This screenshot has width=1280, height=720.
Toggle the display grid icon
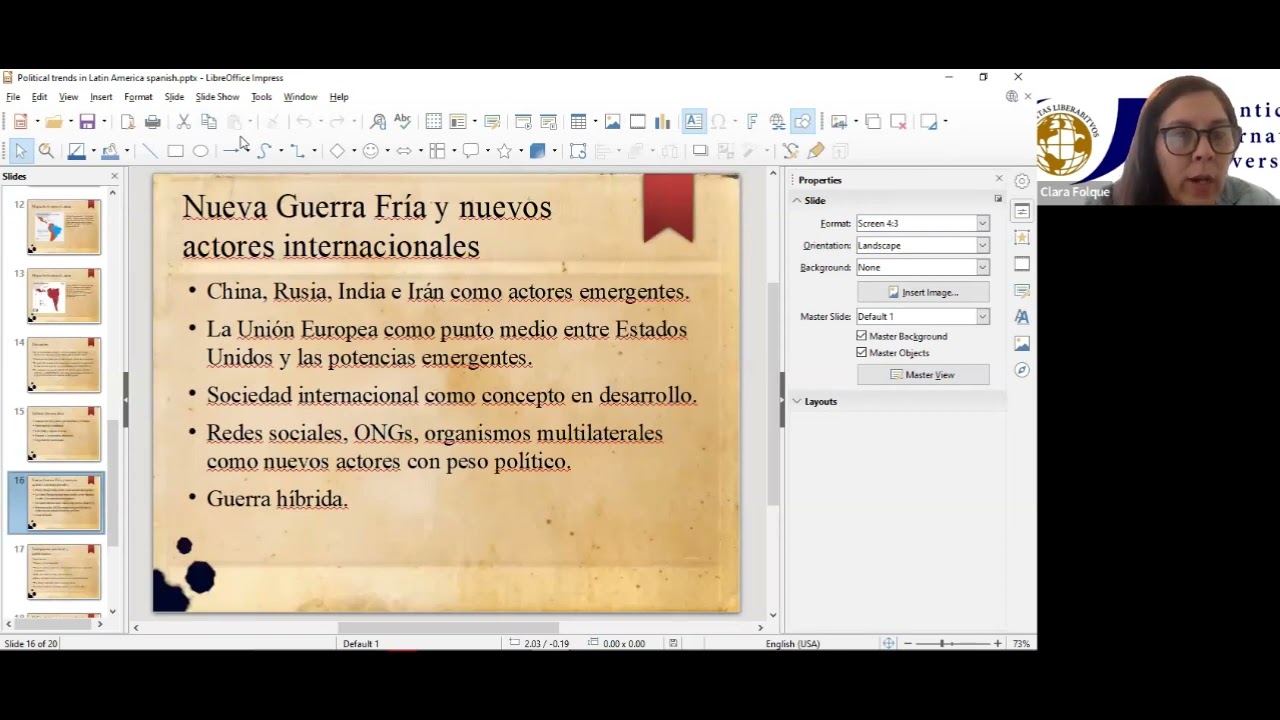tap(433, 122)
